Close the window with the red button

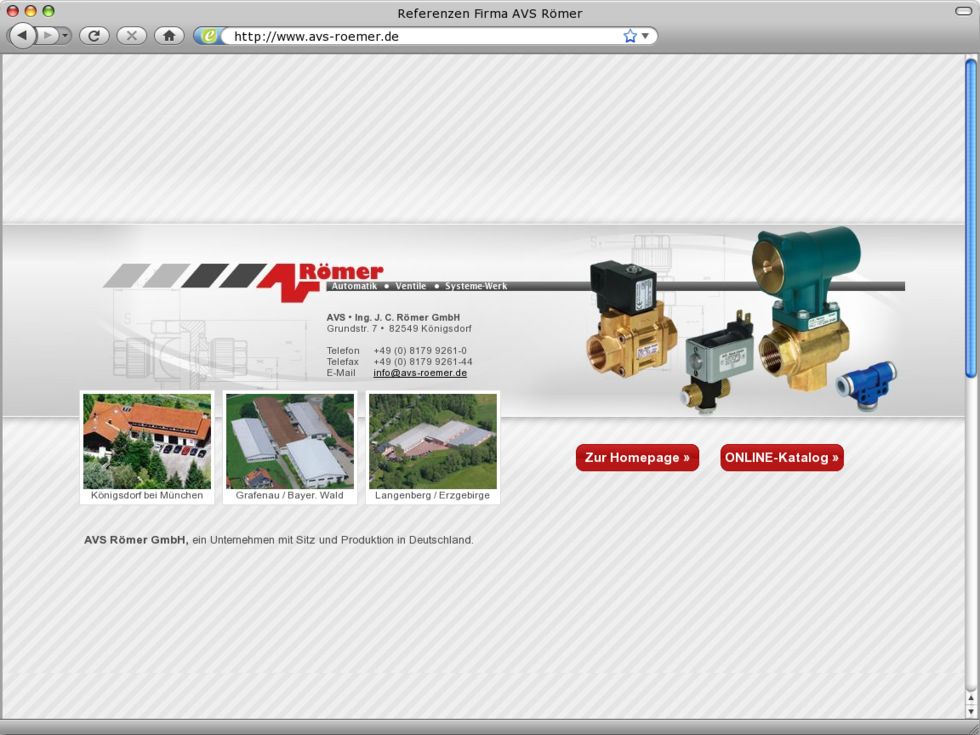pos(12,11)
